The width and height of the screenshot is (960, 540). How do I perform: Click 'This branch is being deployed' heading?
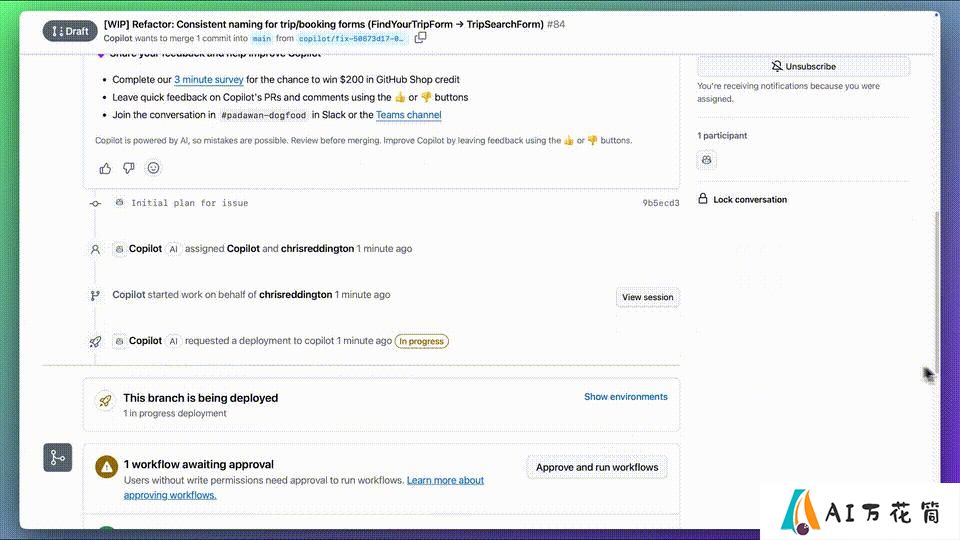(x=200, y=398)
